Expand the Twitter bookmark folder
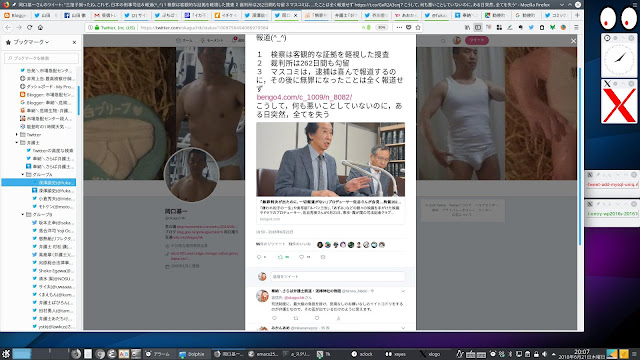 pyautogui.click(x=17, y=134)
